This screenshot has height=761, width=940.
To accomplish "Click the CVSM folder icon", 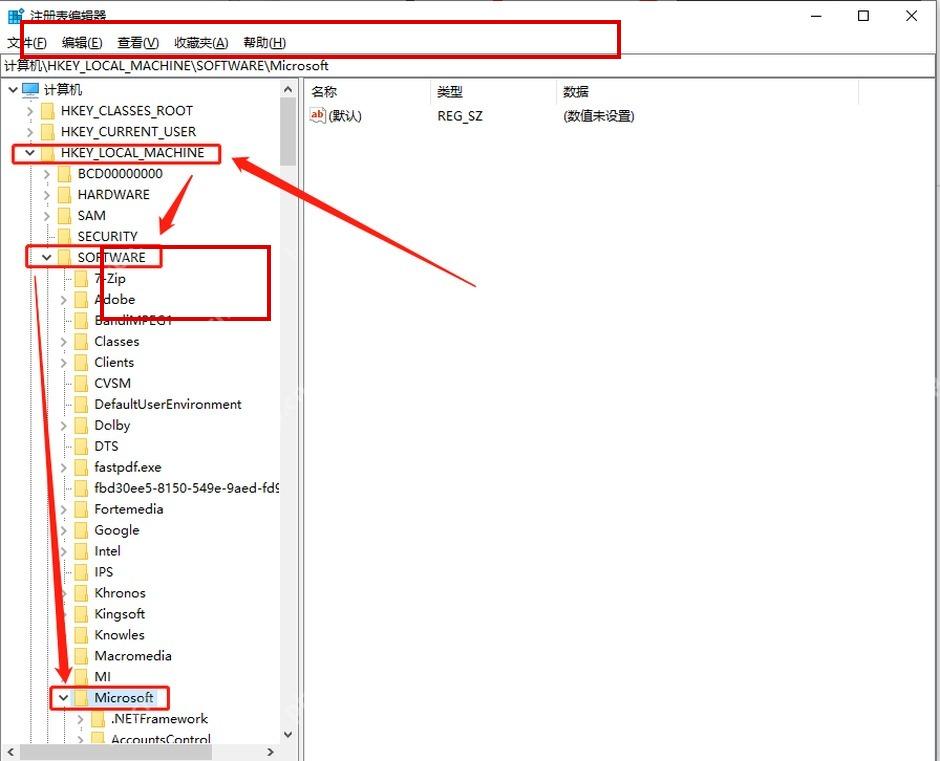I will coord(81,384).
